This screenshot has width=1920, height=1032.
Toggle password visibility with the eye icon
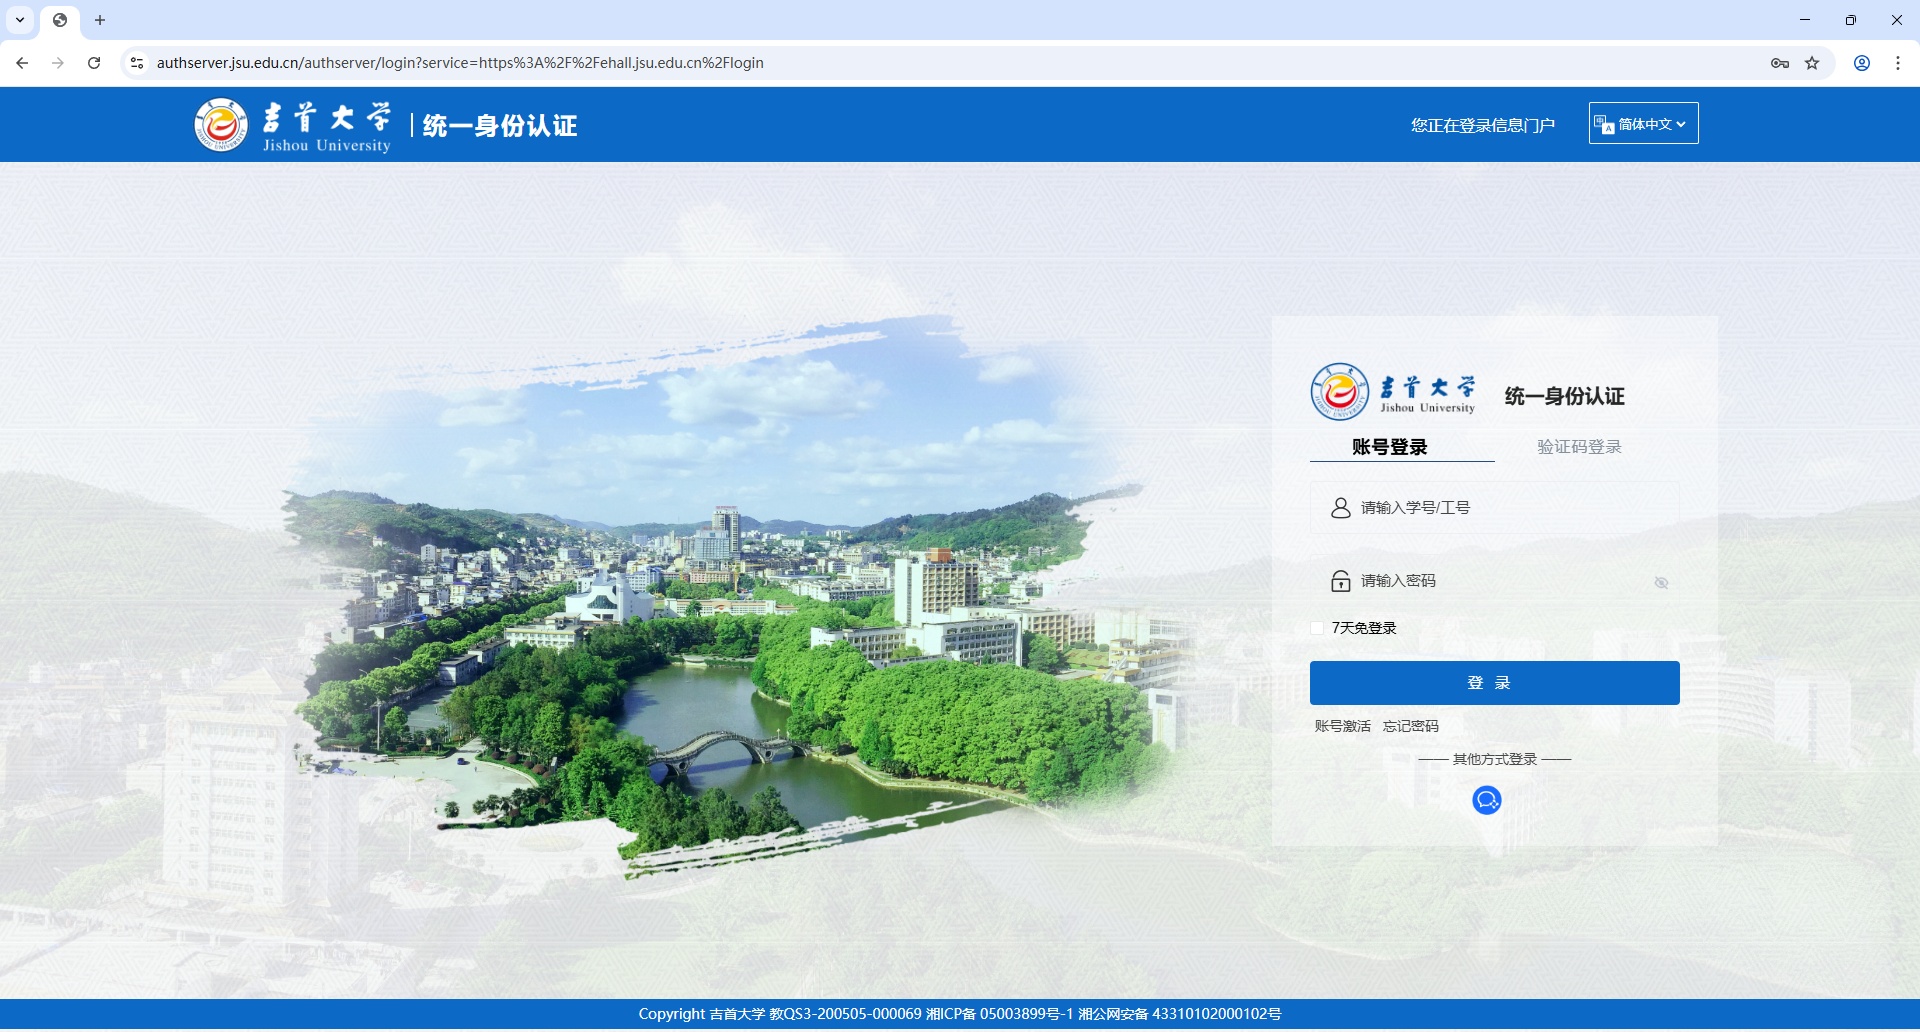(x=1662, y=581)
